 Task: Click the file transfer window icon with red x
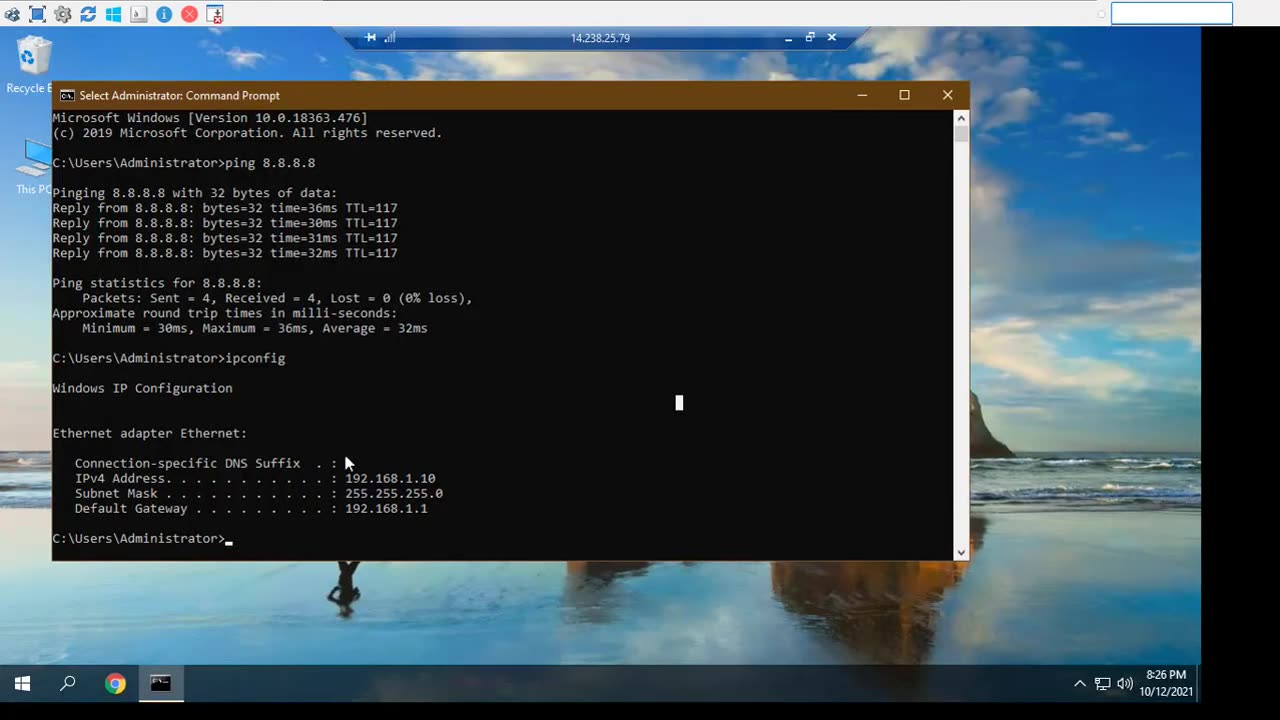tap(215, 14)
